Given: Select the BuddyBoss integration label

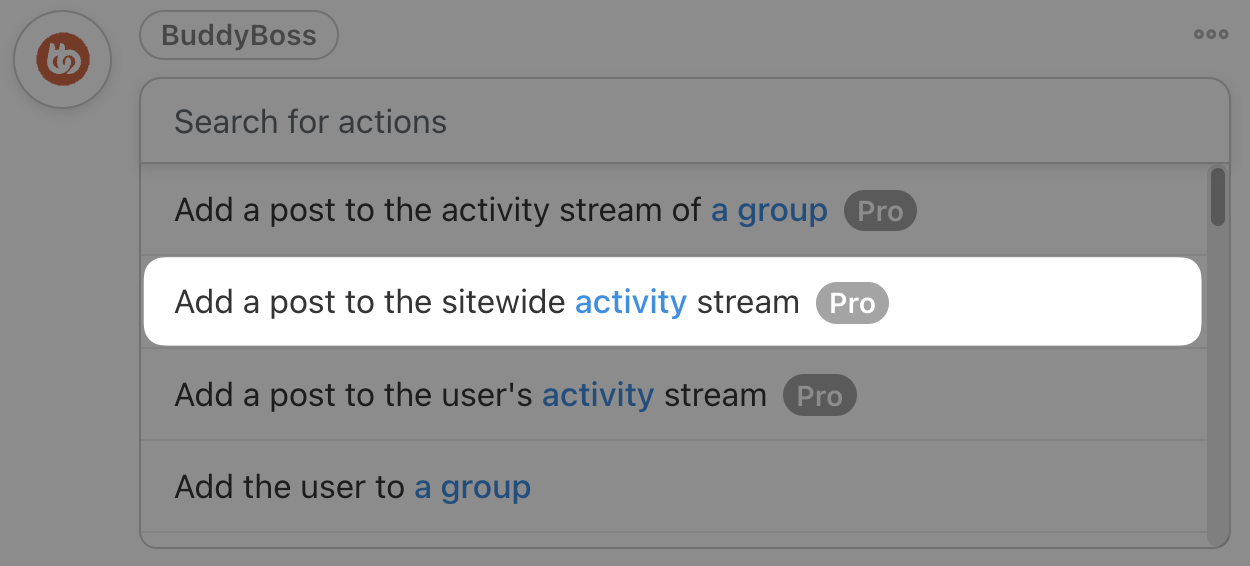Looking at the screenshot, I should pyautogui.click(x=239, y=36).
